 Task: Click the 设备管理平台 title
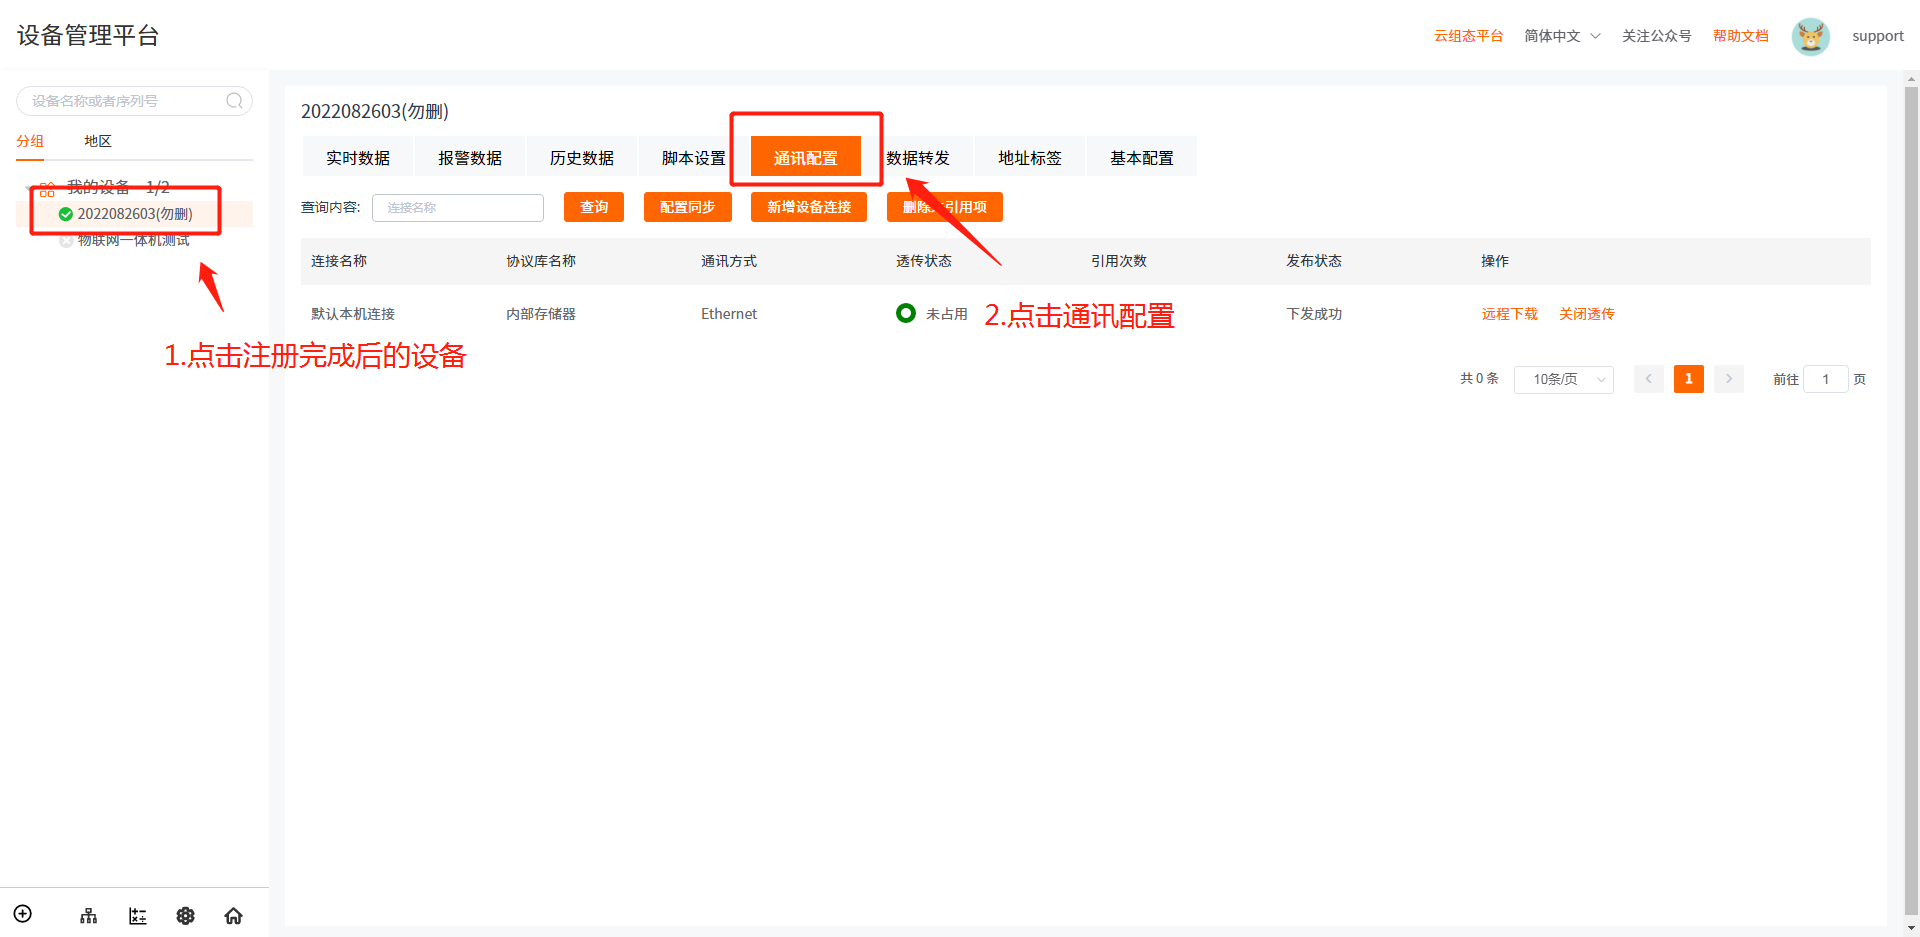(88, 36)
